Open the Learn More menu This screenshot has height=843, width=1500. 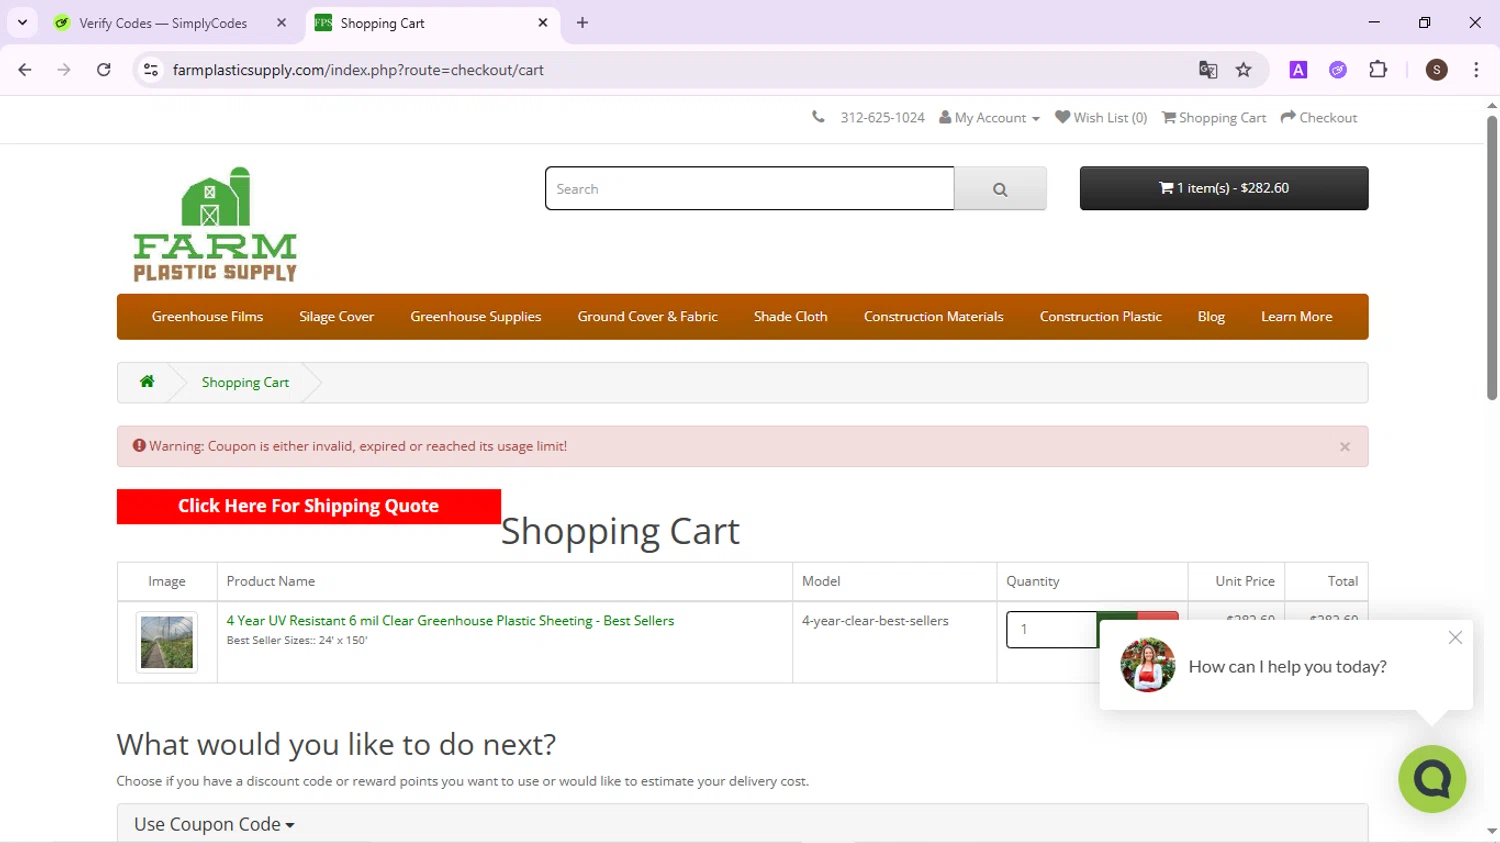(x=1297, y=317)
